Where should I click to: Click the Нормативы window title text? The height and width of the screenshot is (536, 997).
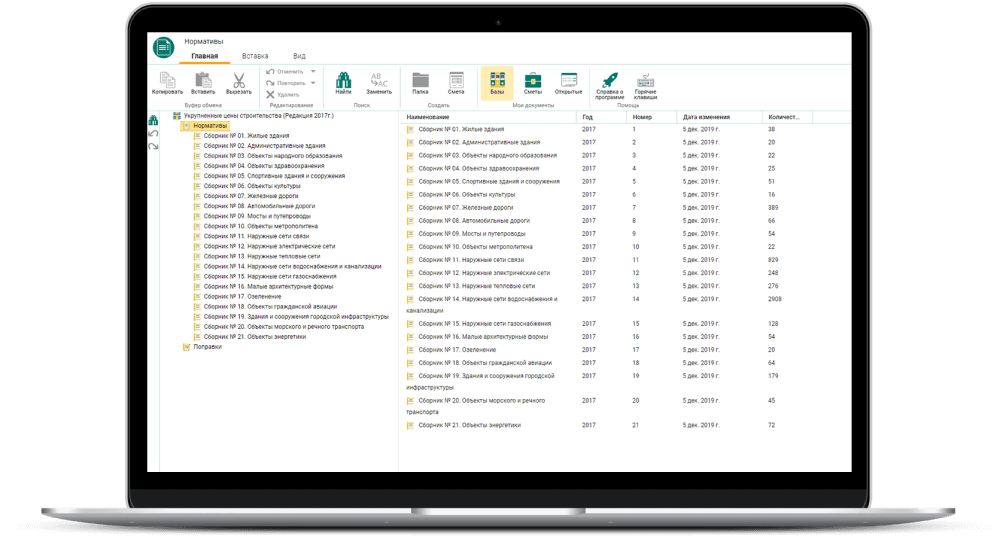click(203, 41)
